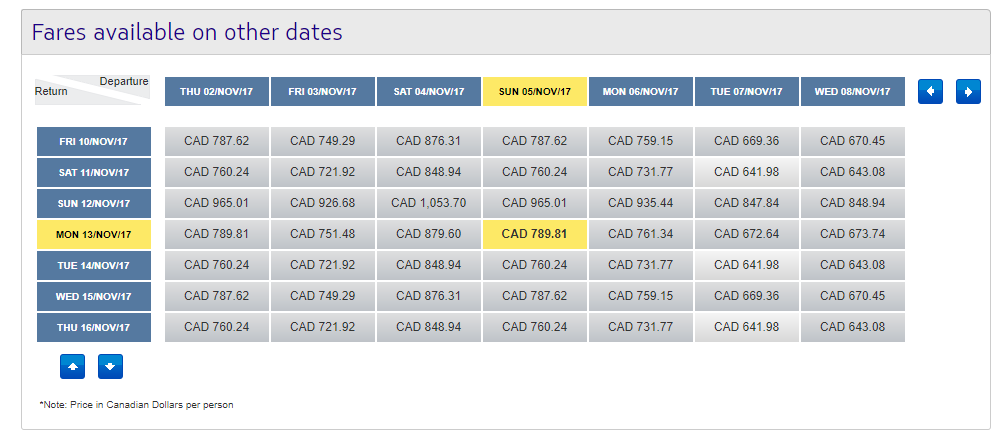Pick CAD 669.36 fare in WED 15/NOV row
The height and width of the screenshot is (438, 998).
click(x=747, y=297)
